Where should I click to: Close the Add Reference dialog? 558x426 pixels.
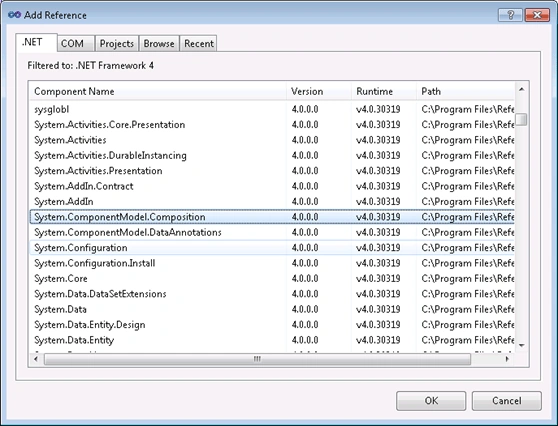pyautogui.click(x=537, y=15)
